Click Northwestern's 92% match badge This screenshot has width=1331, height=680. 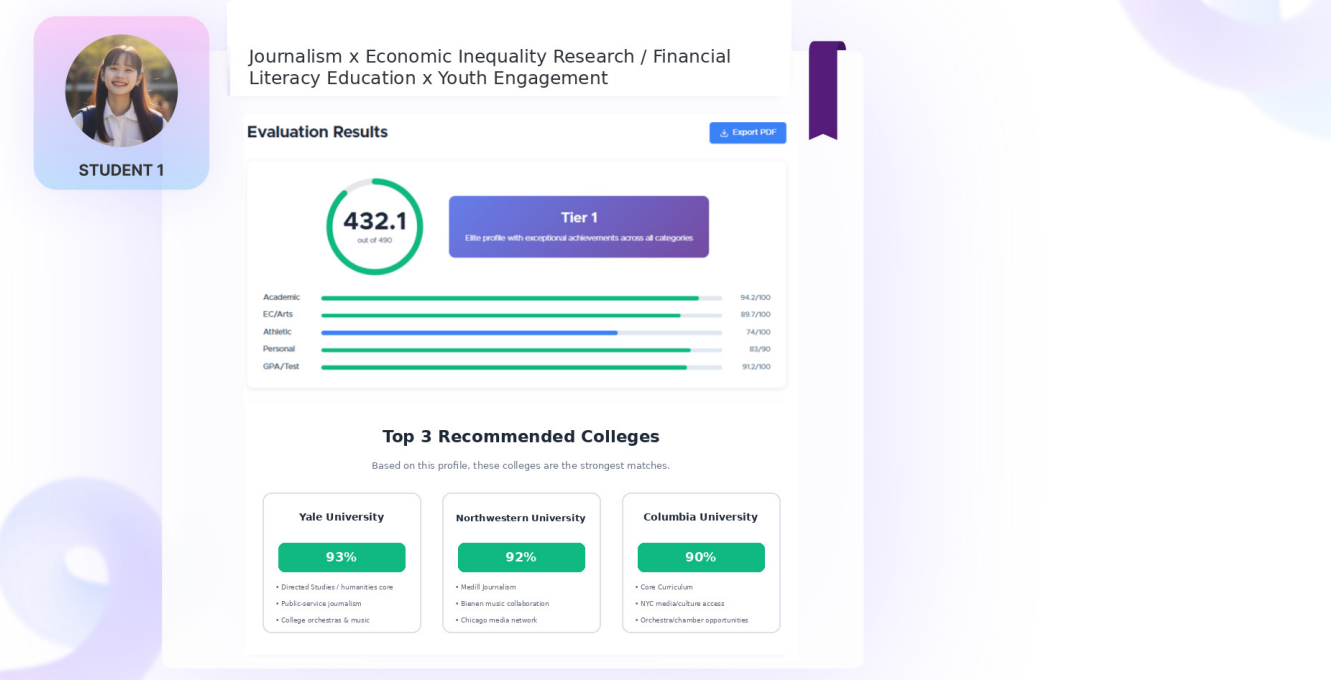(521, 557)
